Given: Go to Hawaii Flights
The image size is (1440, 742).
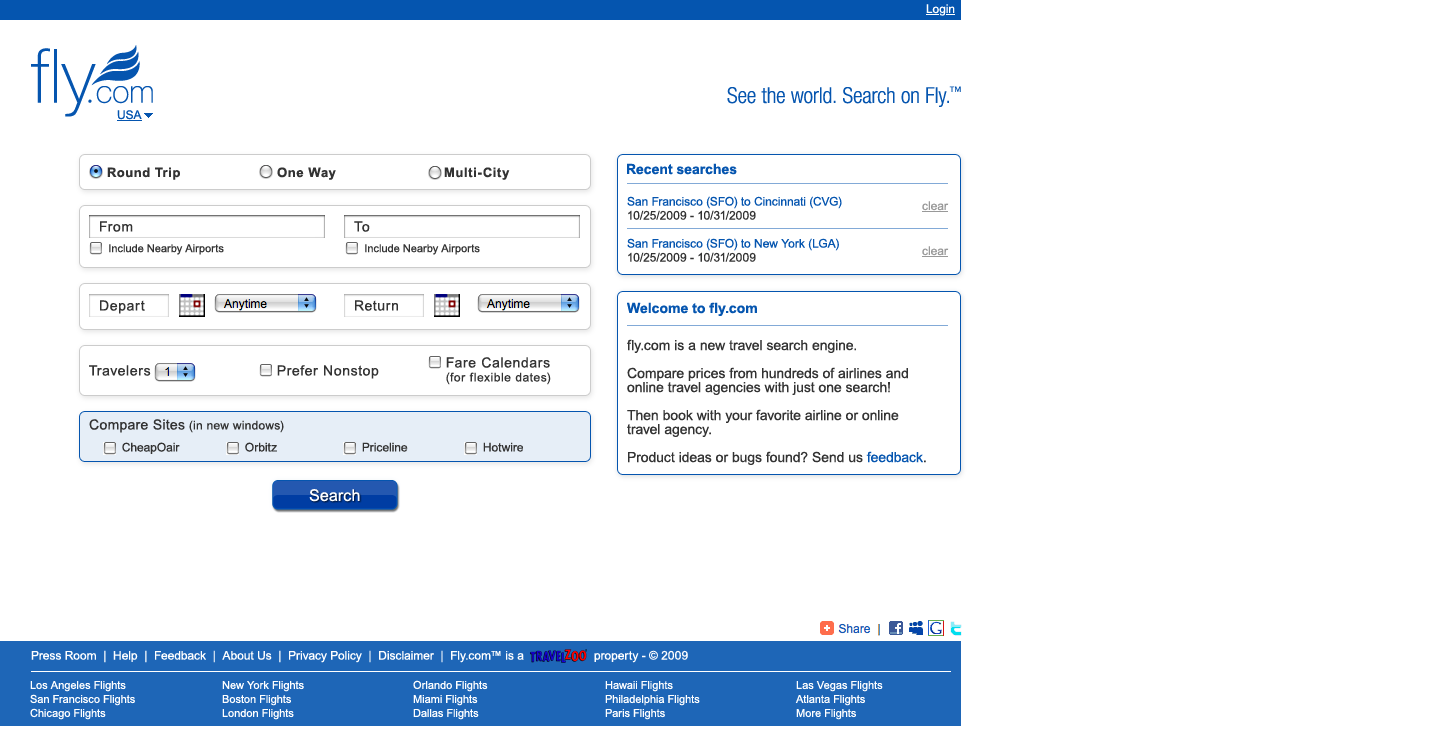Looking at the screenshot, I should coord(639,686).
